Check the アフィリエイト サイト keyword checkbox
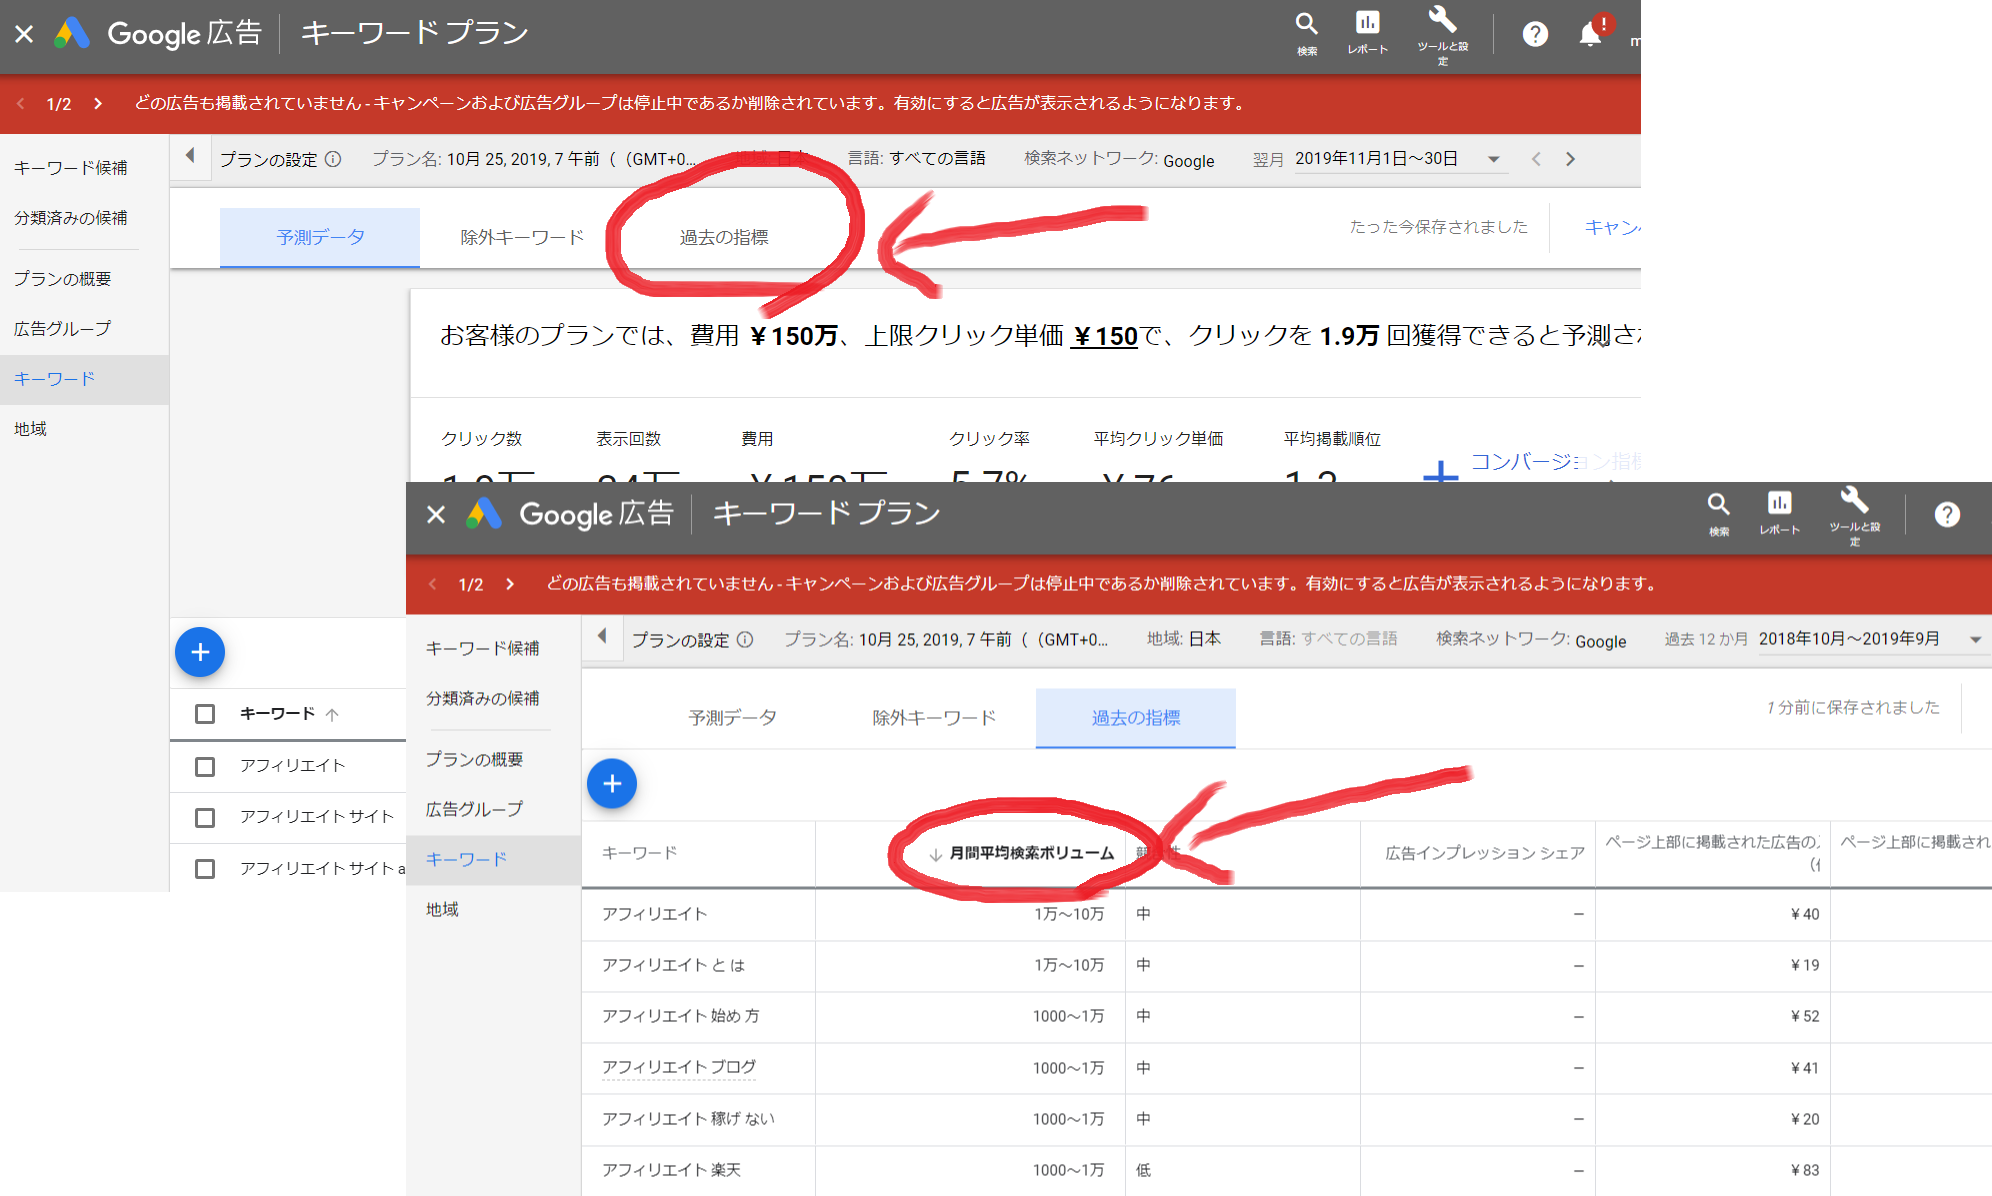Viewport: 1992px width, 1196px height. tap(205, 818)
